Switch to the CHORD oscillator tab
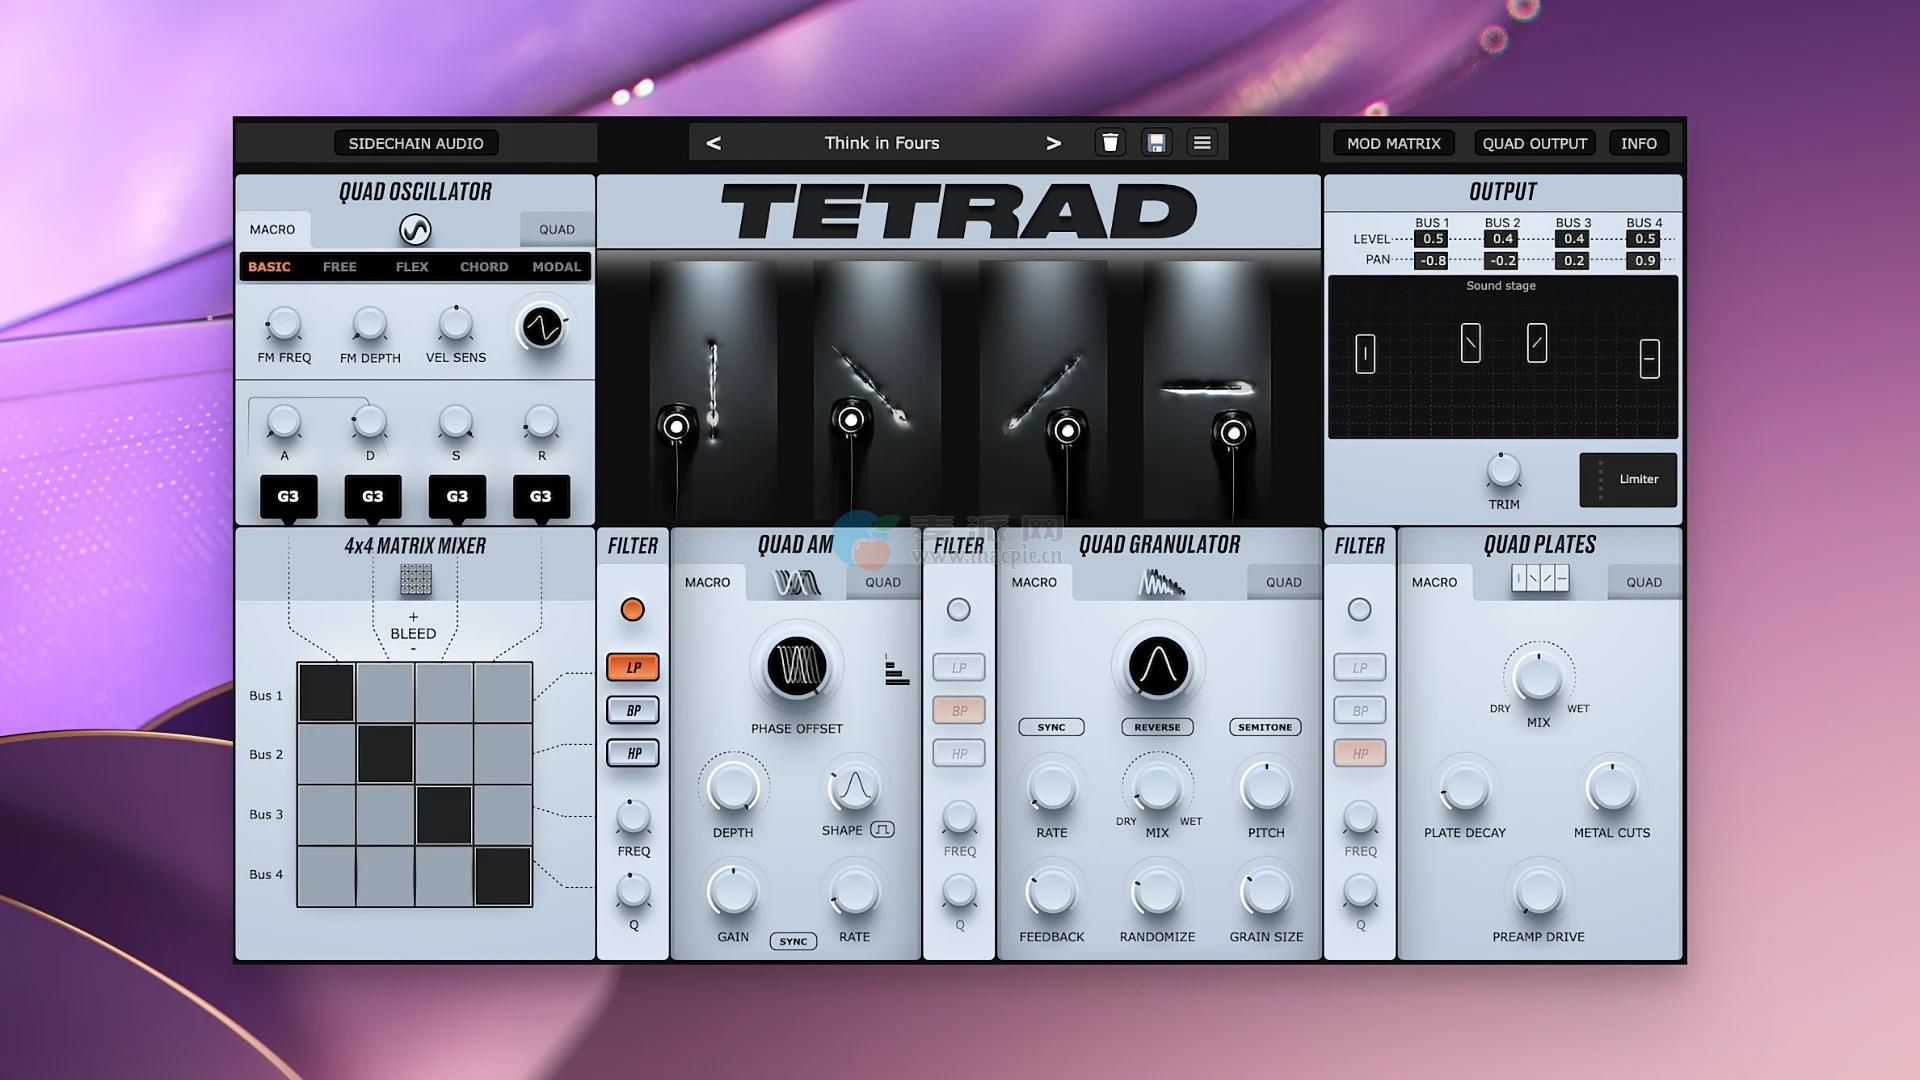 click(484, 267)
